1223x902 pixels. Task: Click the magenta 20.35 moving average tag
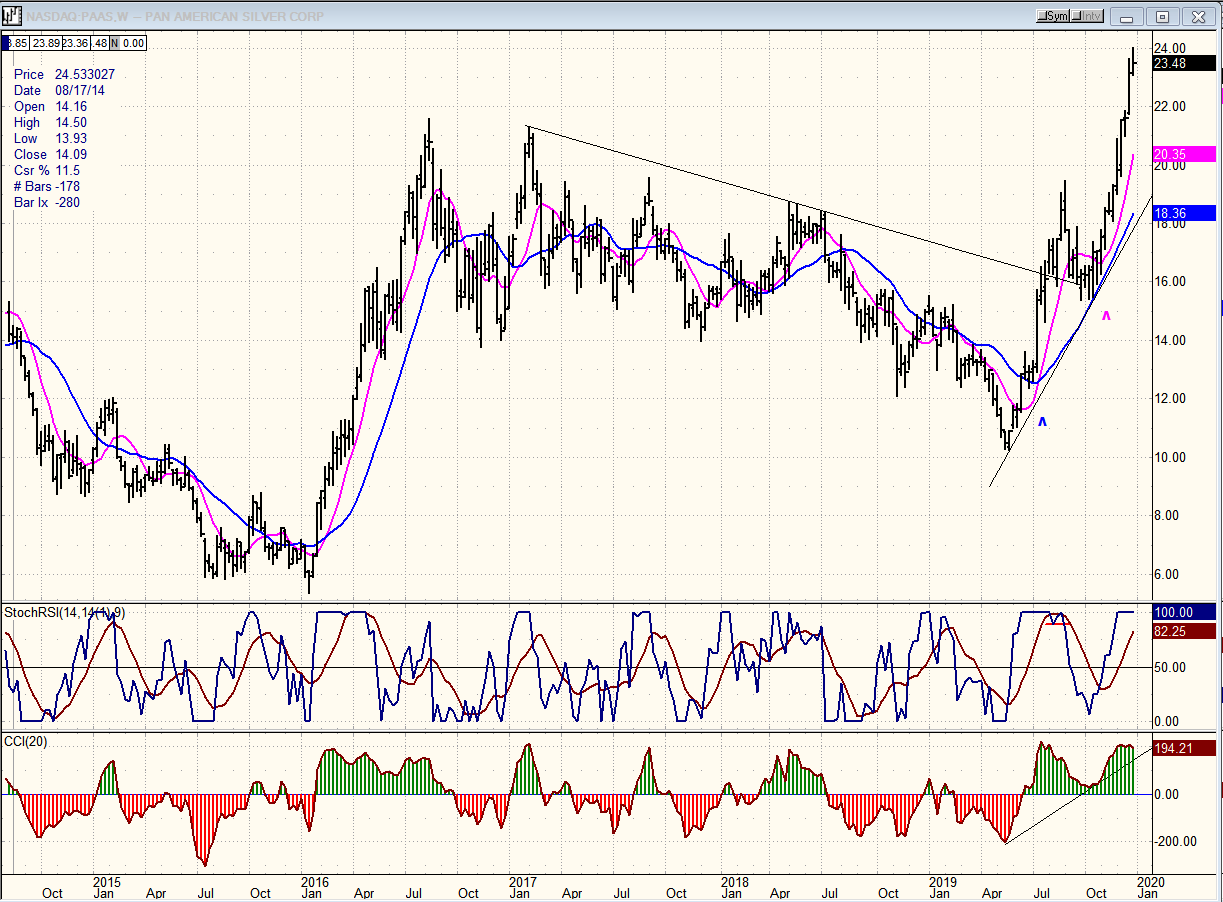[x=1183, y=154]
